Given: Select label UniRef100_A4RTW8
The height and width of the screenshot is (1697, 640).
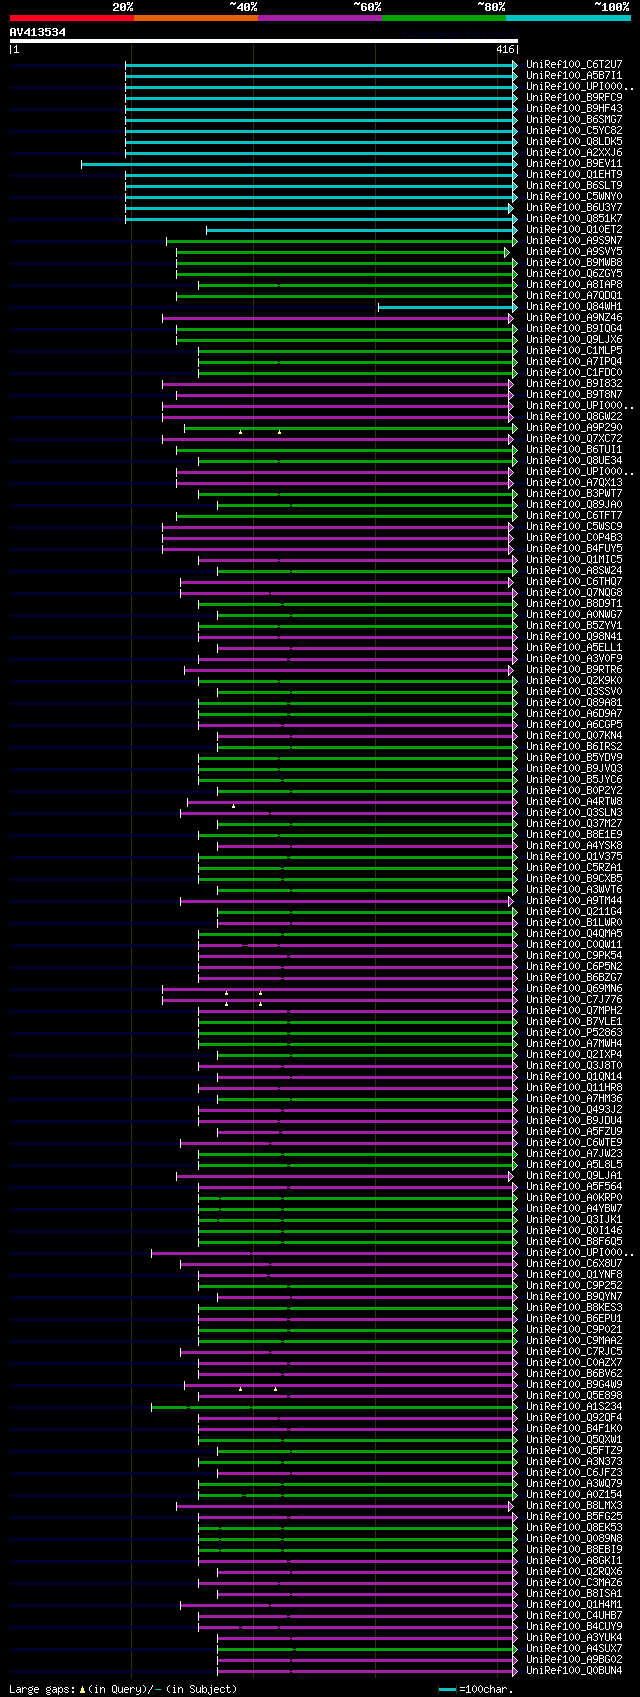Looking at the screenshot, I should pos(574,801).
